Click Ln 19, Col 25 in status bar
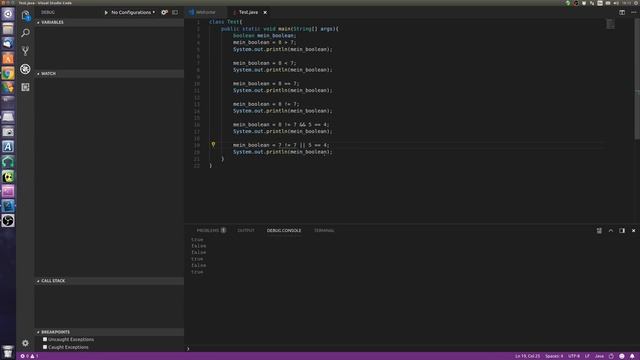 527,356
